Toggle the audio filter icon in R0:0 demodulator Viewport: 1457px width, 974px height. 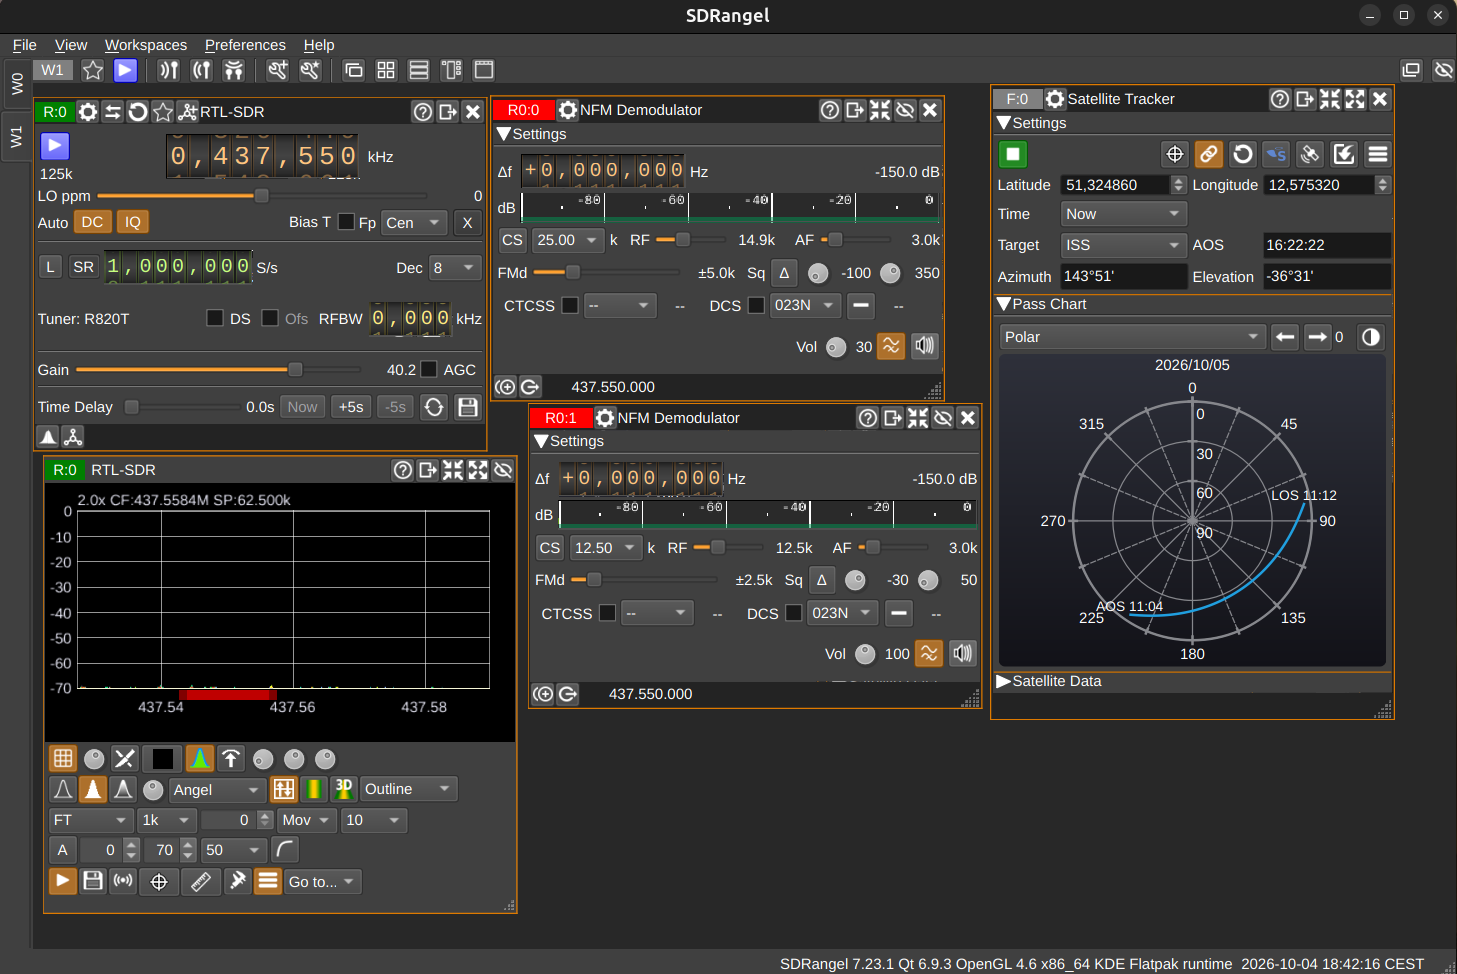click(x=891, y=346)
